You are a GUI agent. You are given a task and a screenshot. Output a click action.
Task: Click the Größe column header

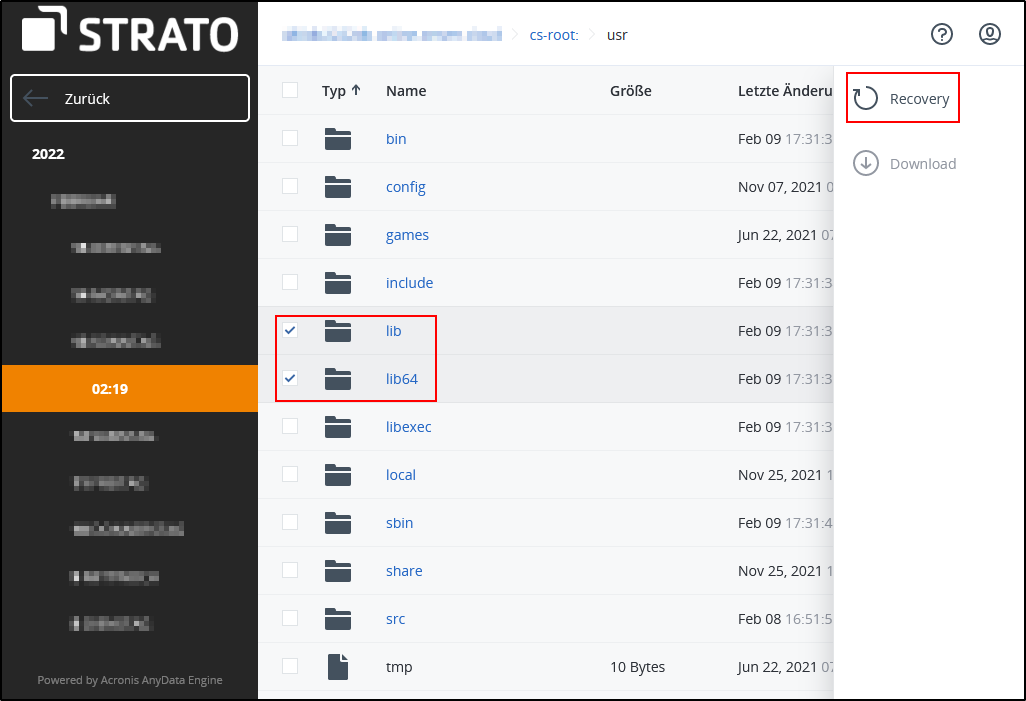click(x=630, y=91)
